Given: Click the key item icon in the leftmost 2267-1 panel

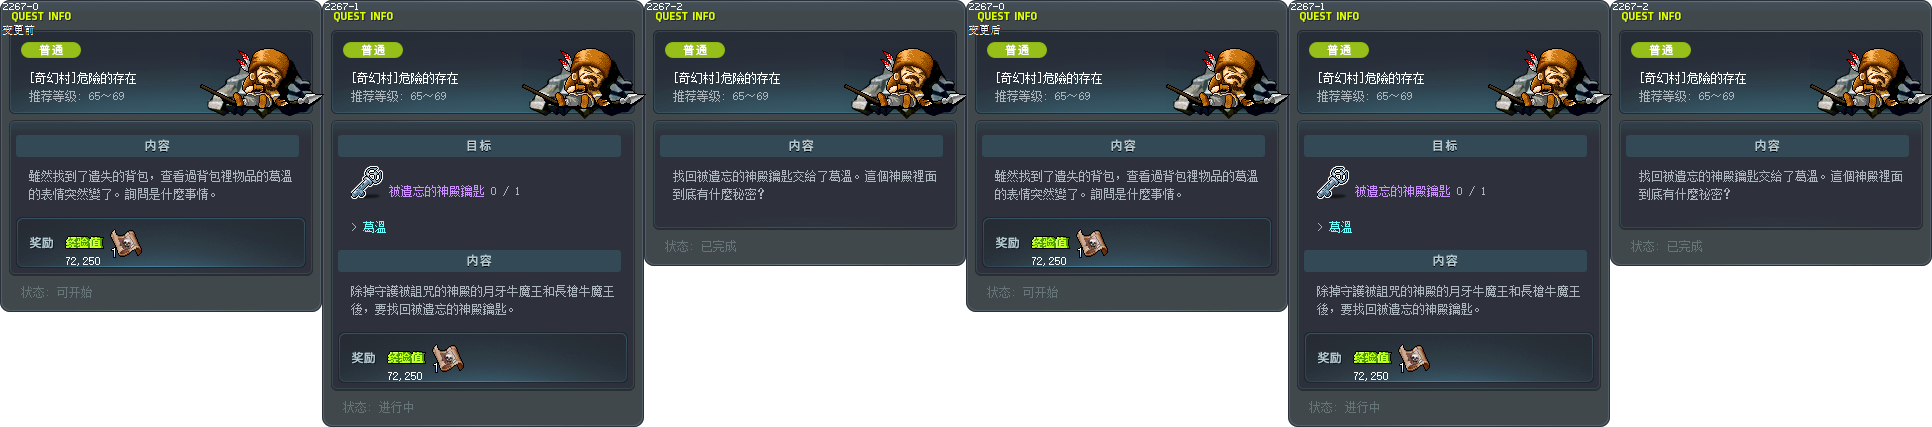Looking at the screenshot, I should 366,183.
